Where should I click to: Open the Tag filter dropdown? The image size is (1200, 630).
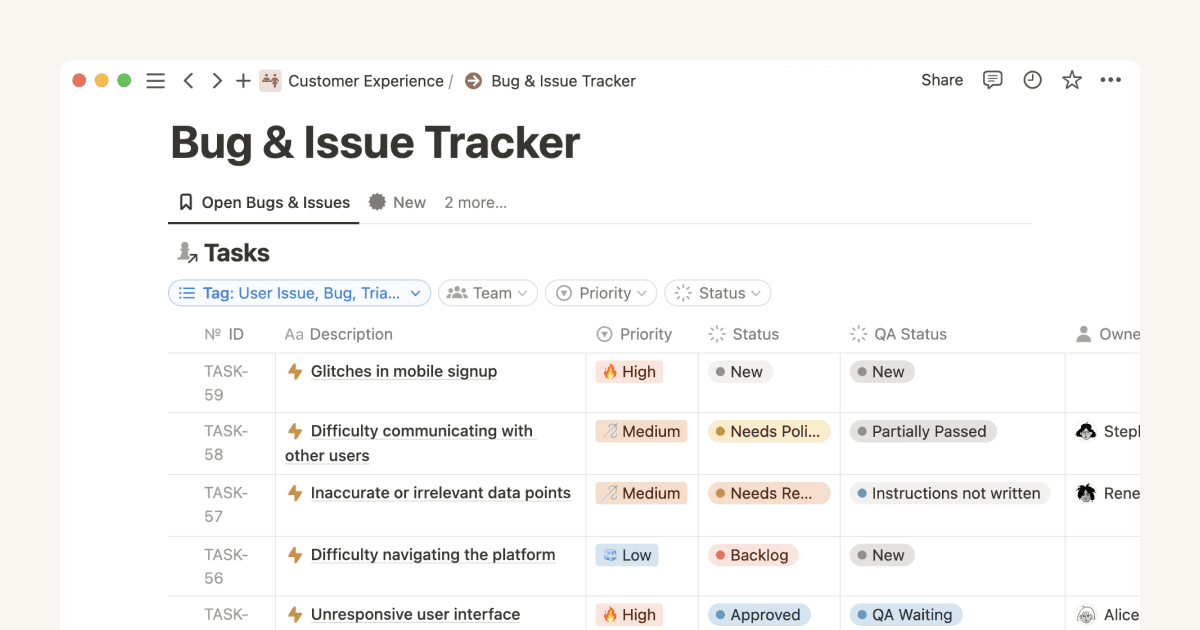point(299,292)
